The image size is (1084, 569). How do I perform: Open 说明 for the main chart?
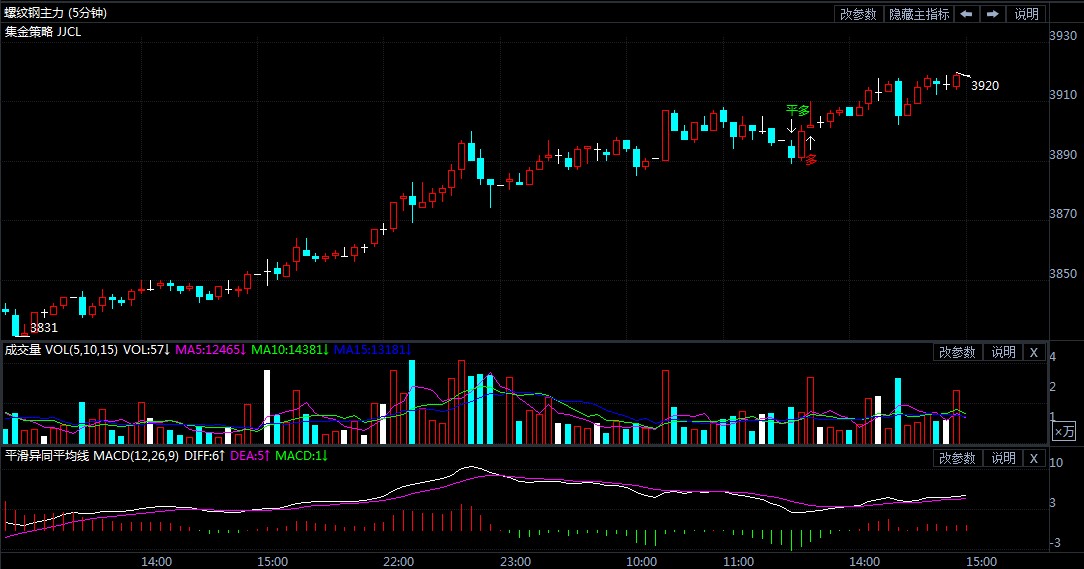[x=1026, y=14]
